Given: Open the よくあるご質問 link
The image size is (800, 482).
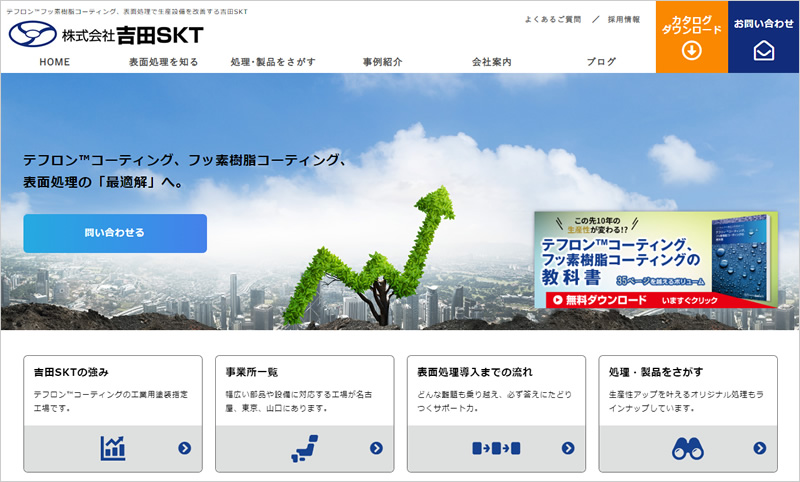Looking at the screenshot, I should pyautogui.click(x=553, y=19).
